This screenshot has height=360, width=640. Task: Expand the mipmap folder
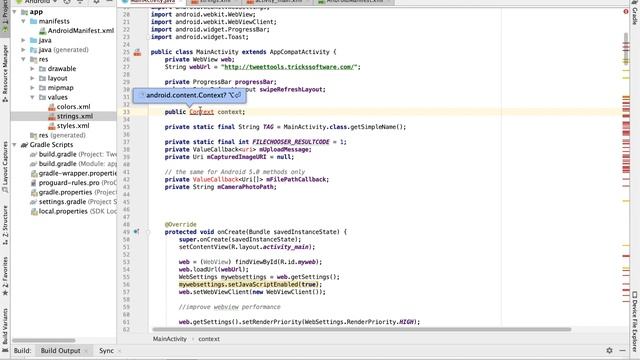(33, 88)
